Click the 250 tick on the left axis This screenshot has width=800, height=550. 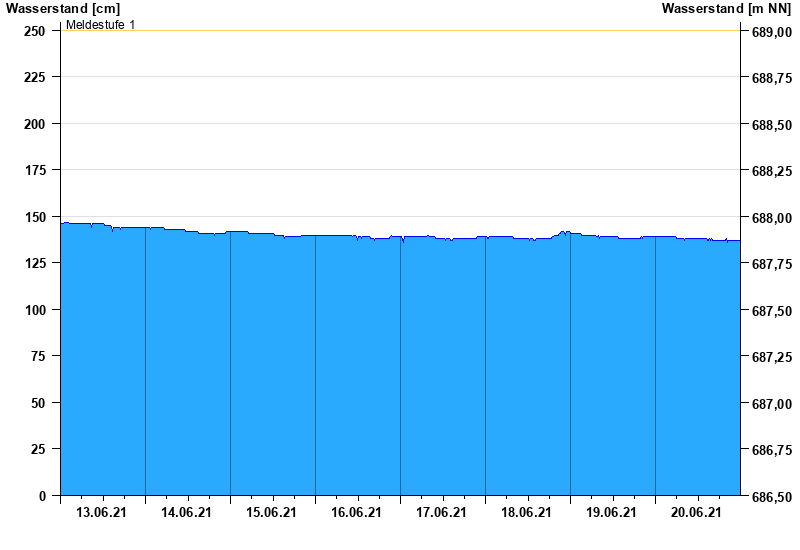[x=34, y=31]
